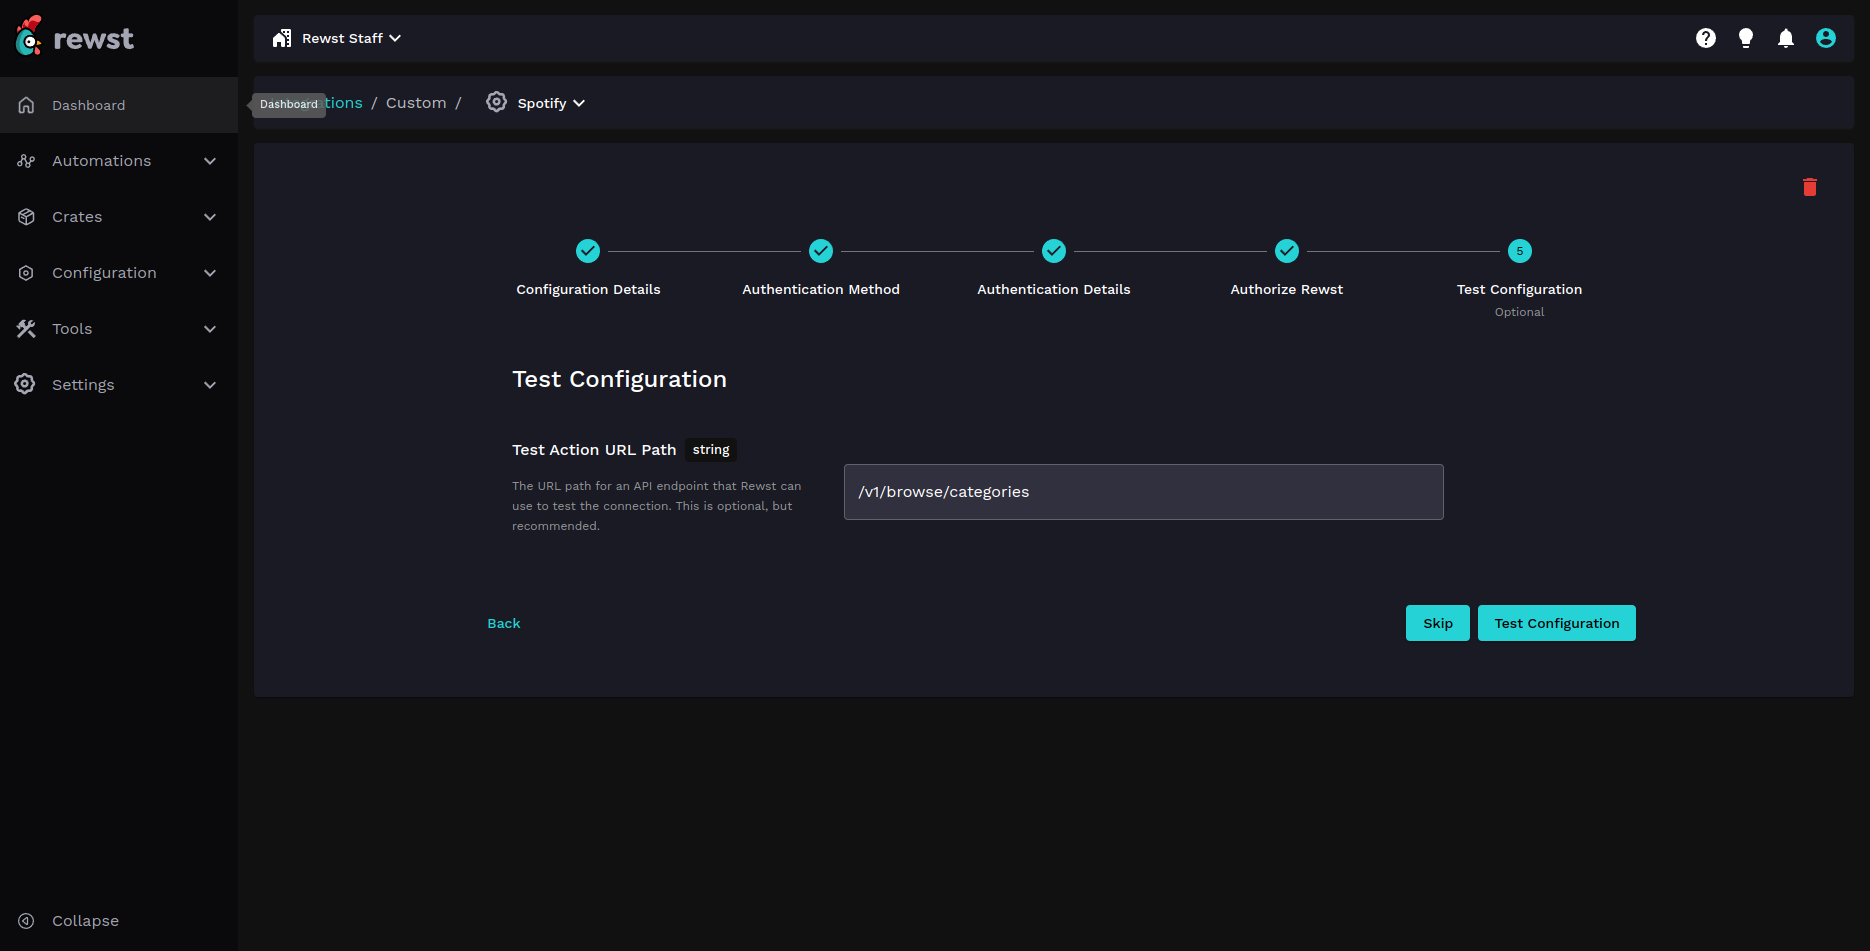This screenshot has height=951, width=1870.
Task: Click the rewst logo
Action: tap(75, 37)
